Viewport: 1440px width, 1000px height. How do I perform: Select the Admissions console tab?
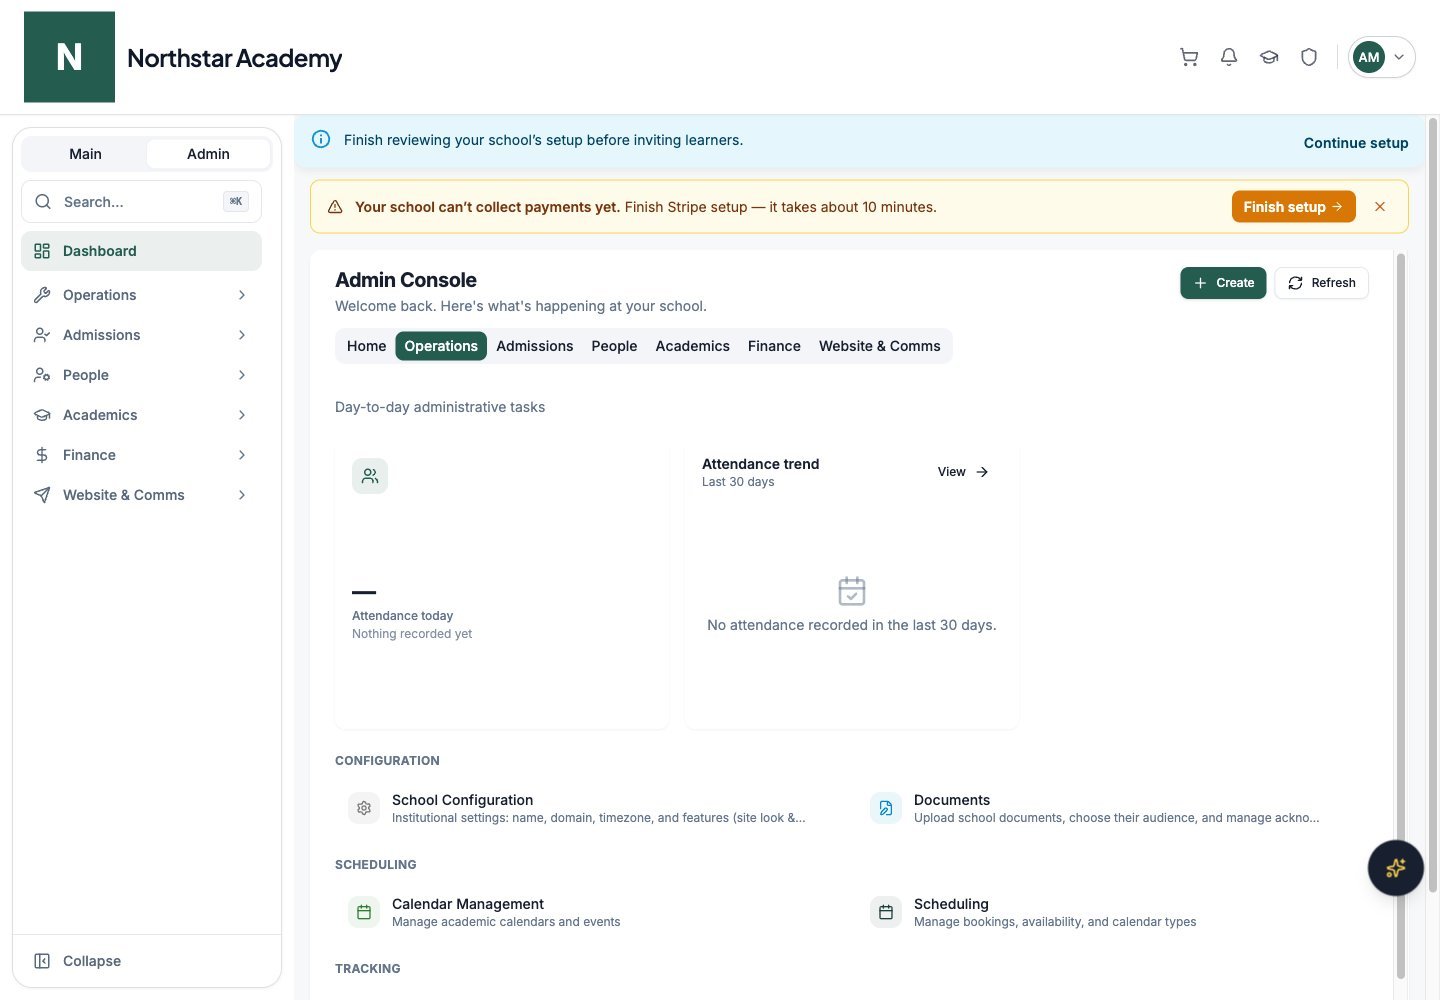pyautogui.click(x=535, y=346)
